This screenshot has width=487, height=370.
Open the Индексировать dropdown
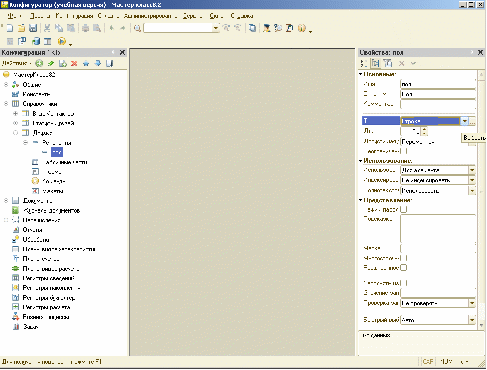tap(472, 180)
